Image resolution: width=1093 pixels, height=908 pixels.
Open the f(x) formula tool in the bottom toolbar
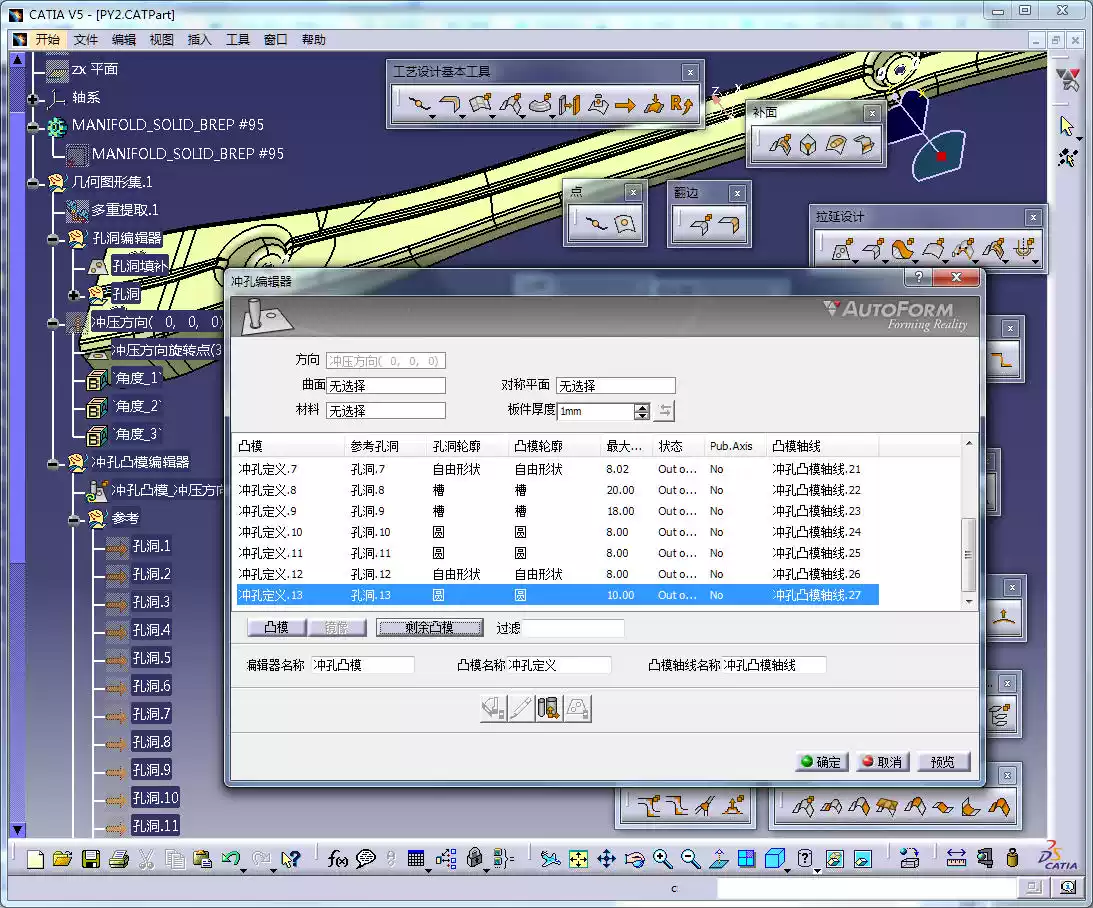click(338, 858)
